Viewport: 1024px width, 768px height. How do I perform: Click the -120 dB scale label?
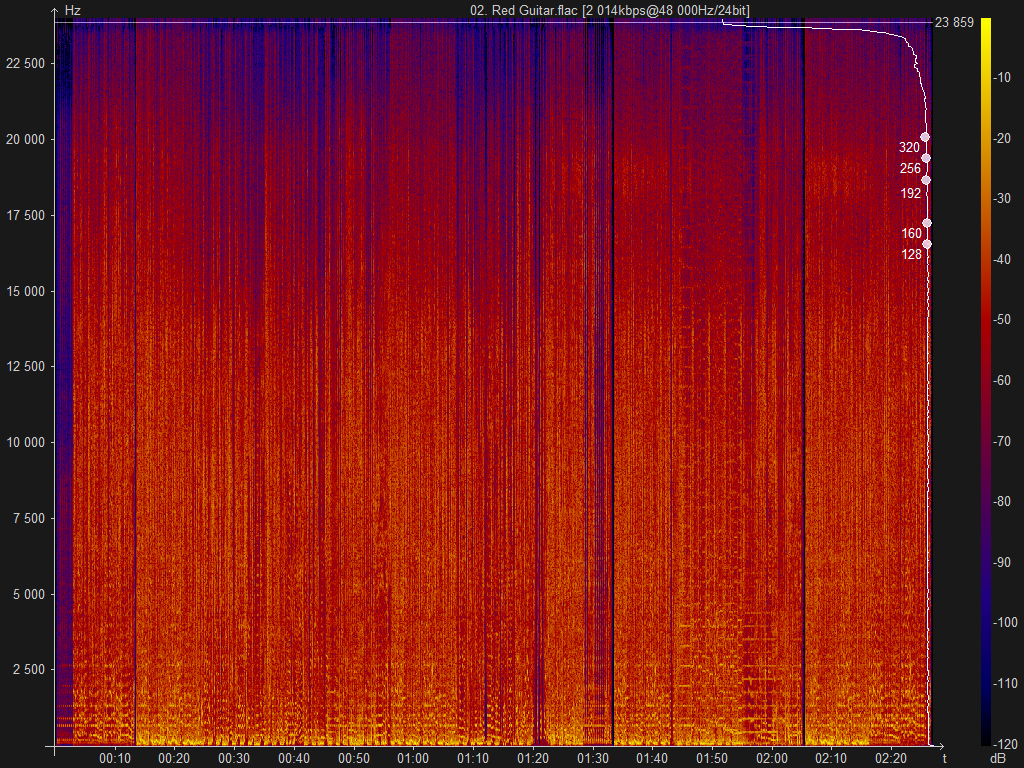(1005, 744)
